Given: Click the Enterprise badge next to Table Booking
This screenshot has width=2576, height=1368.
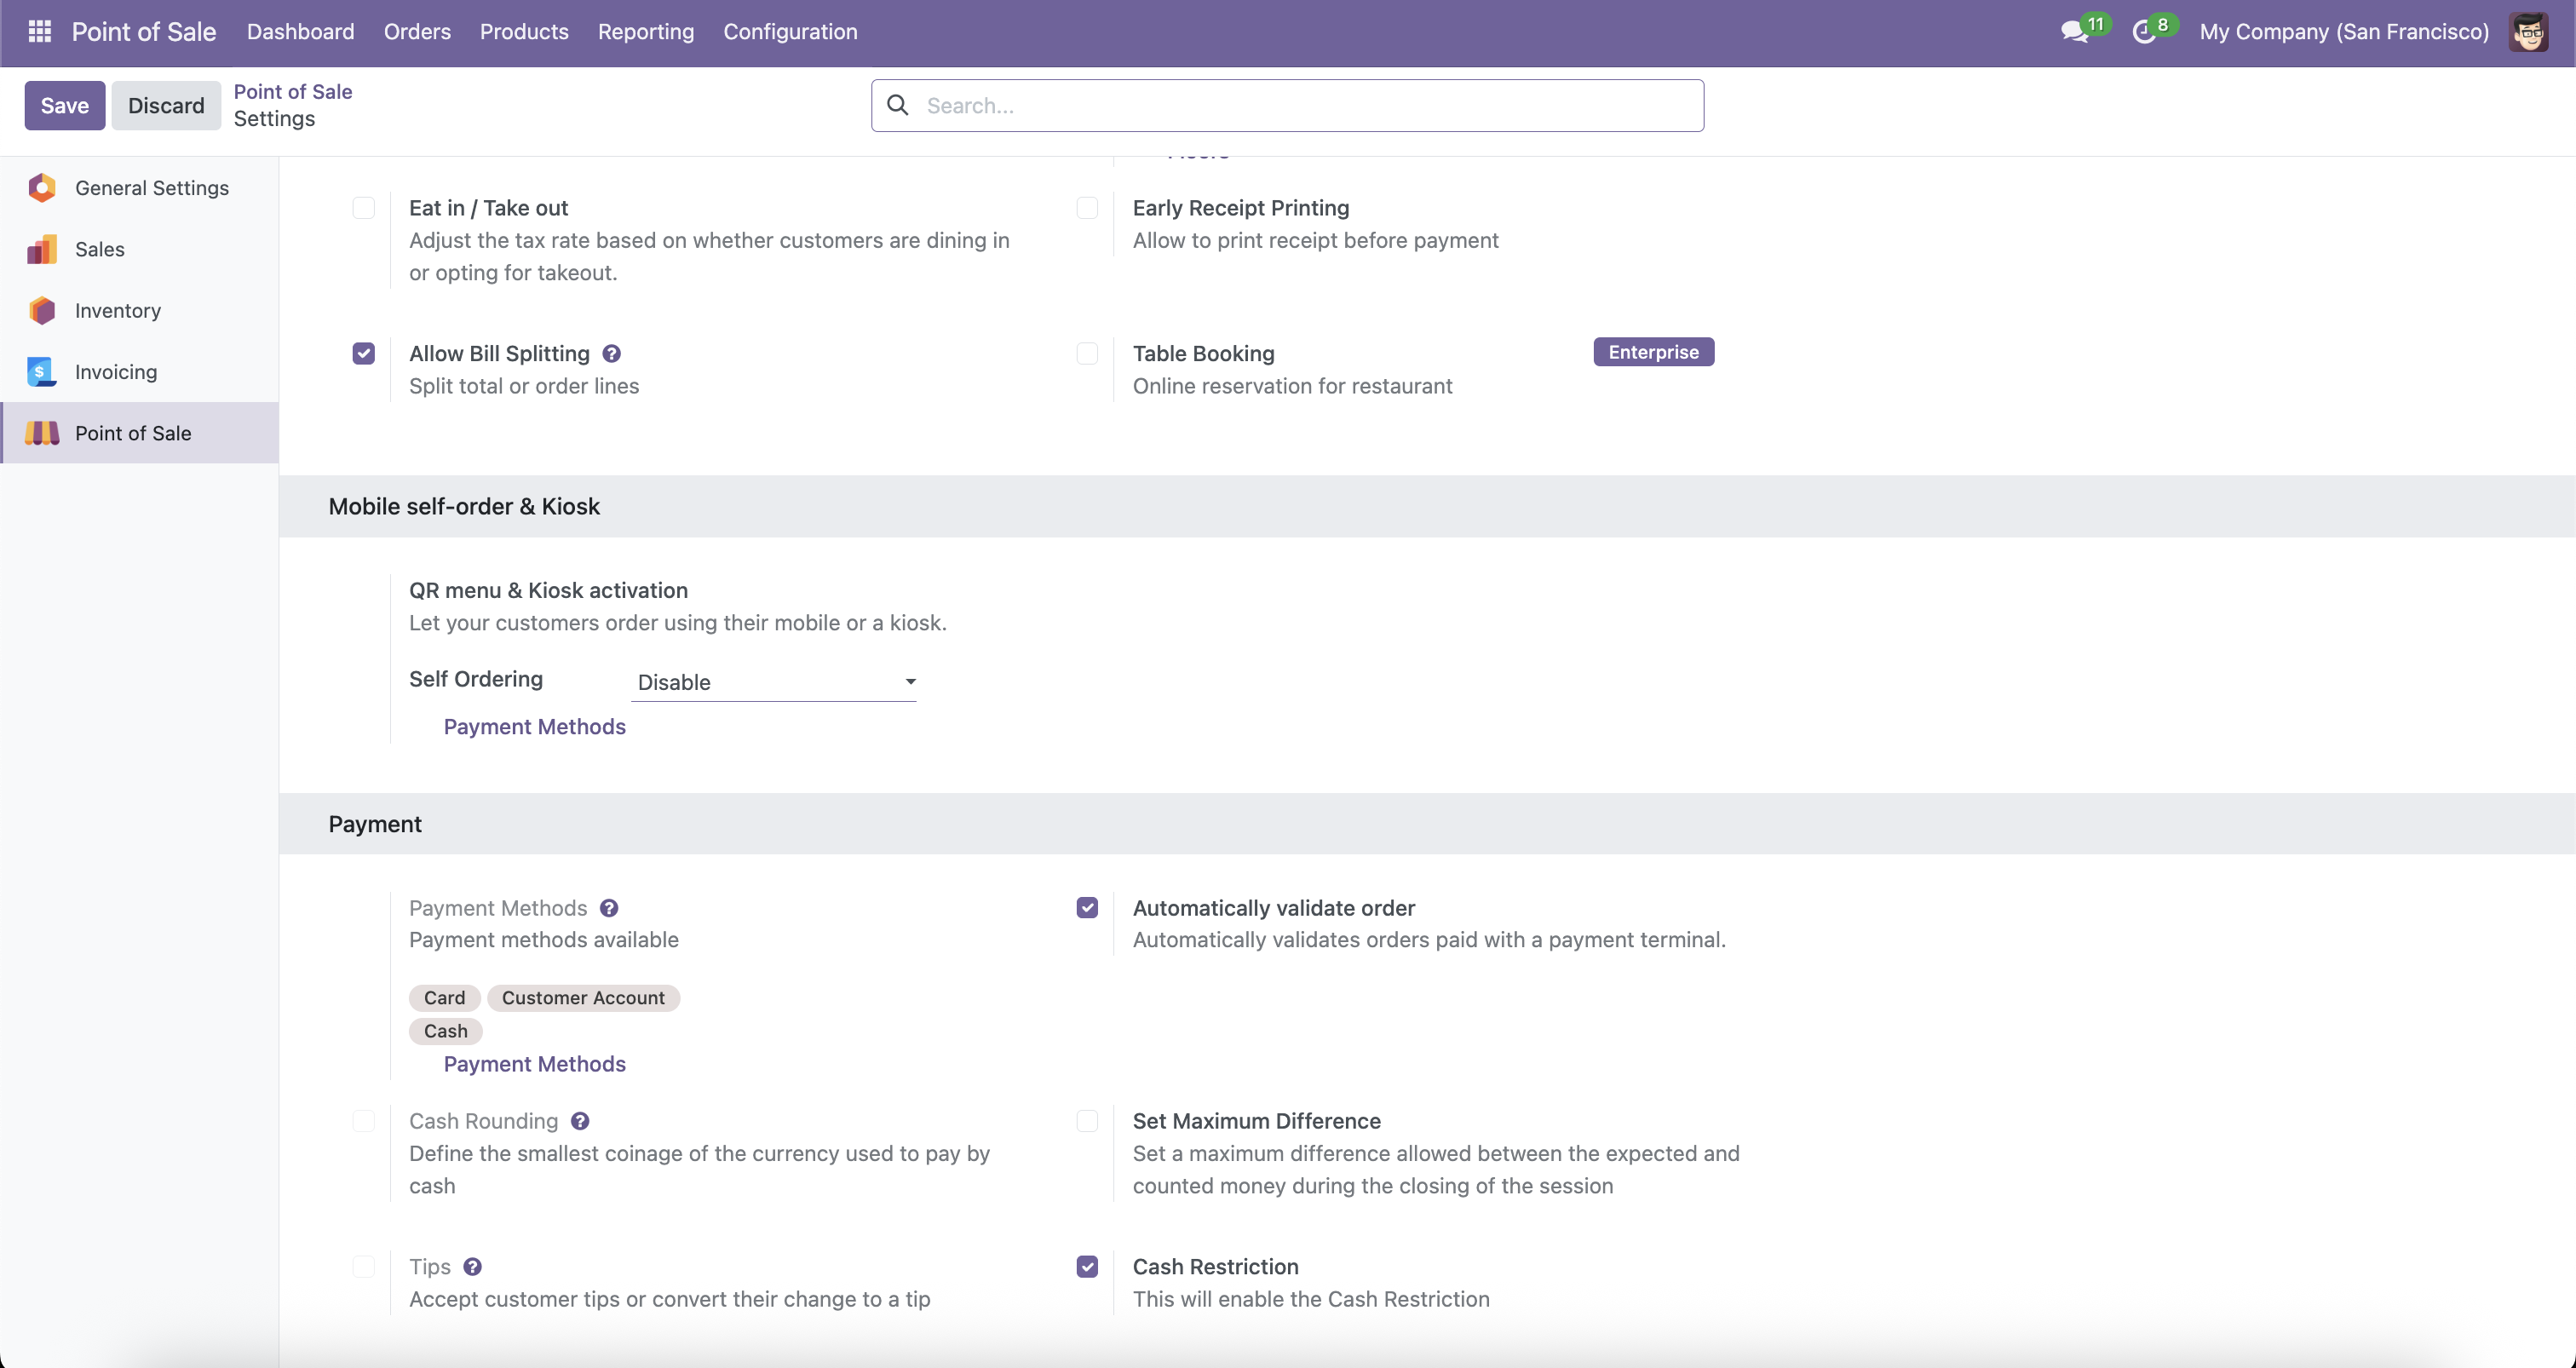Looking at the screenshot, I should (1654, 352).
